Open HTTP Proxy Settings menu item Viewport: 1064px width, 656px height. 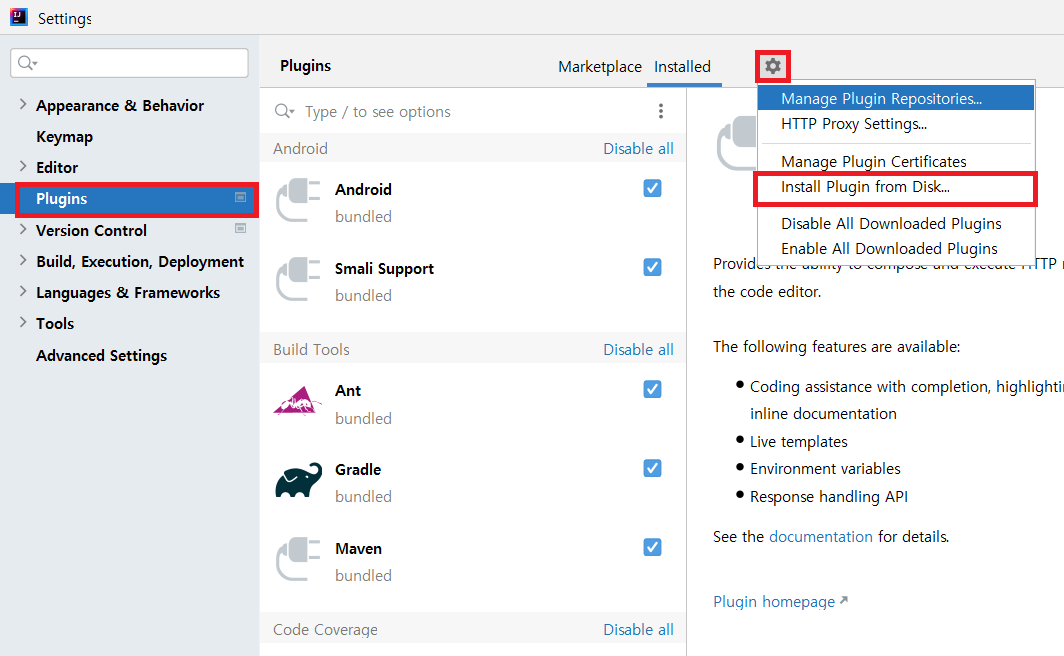tap(896, 124)
